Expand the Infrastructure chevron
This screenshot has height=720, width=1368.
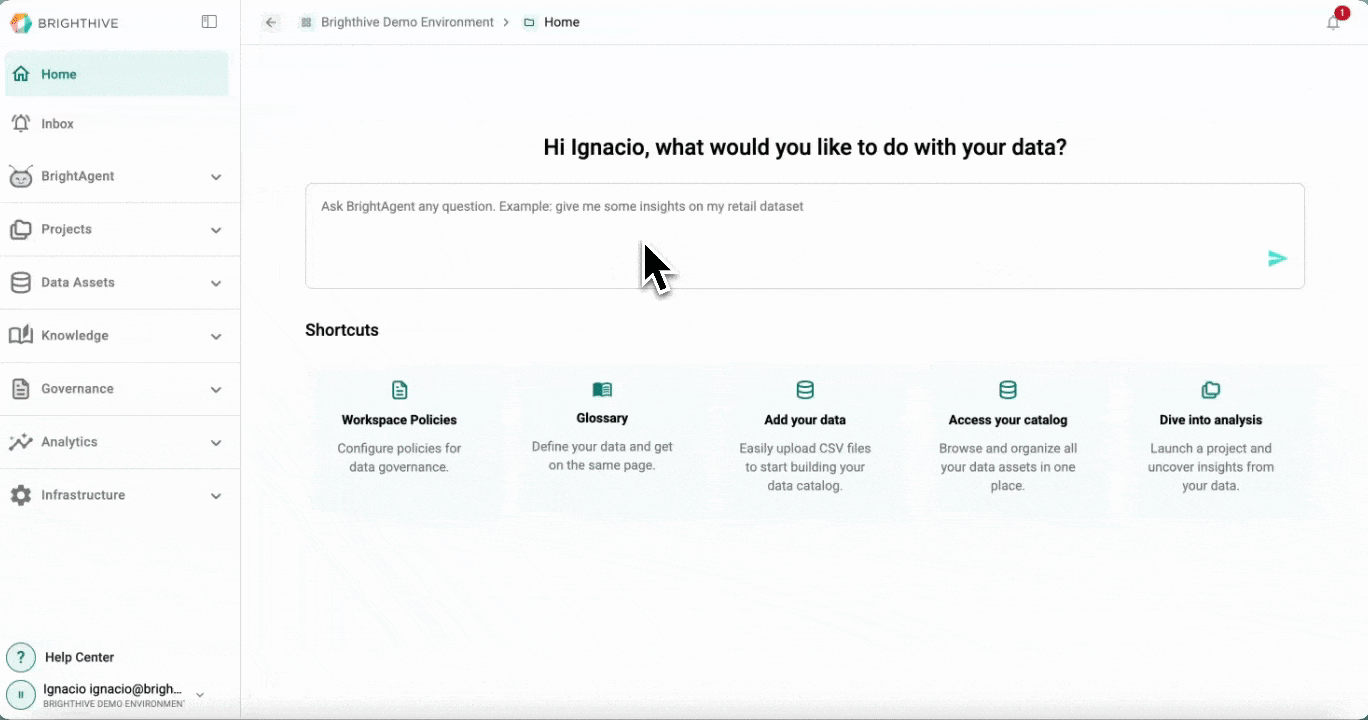[216, 495]
